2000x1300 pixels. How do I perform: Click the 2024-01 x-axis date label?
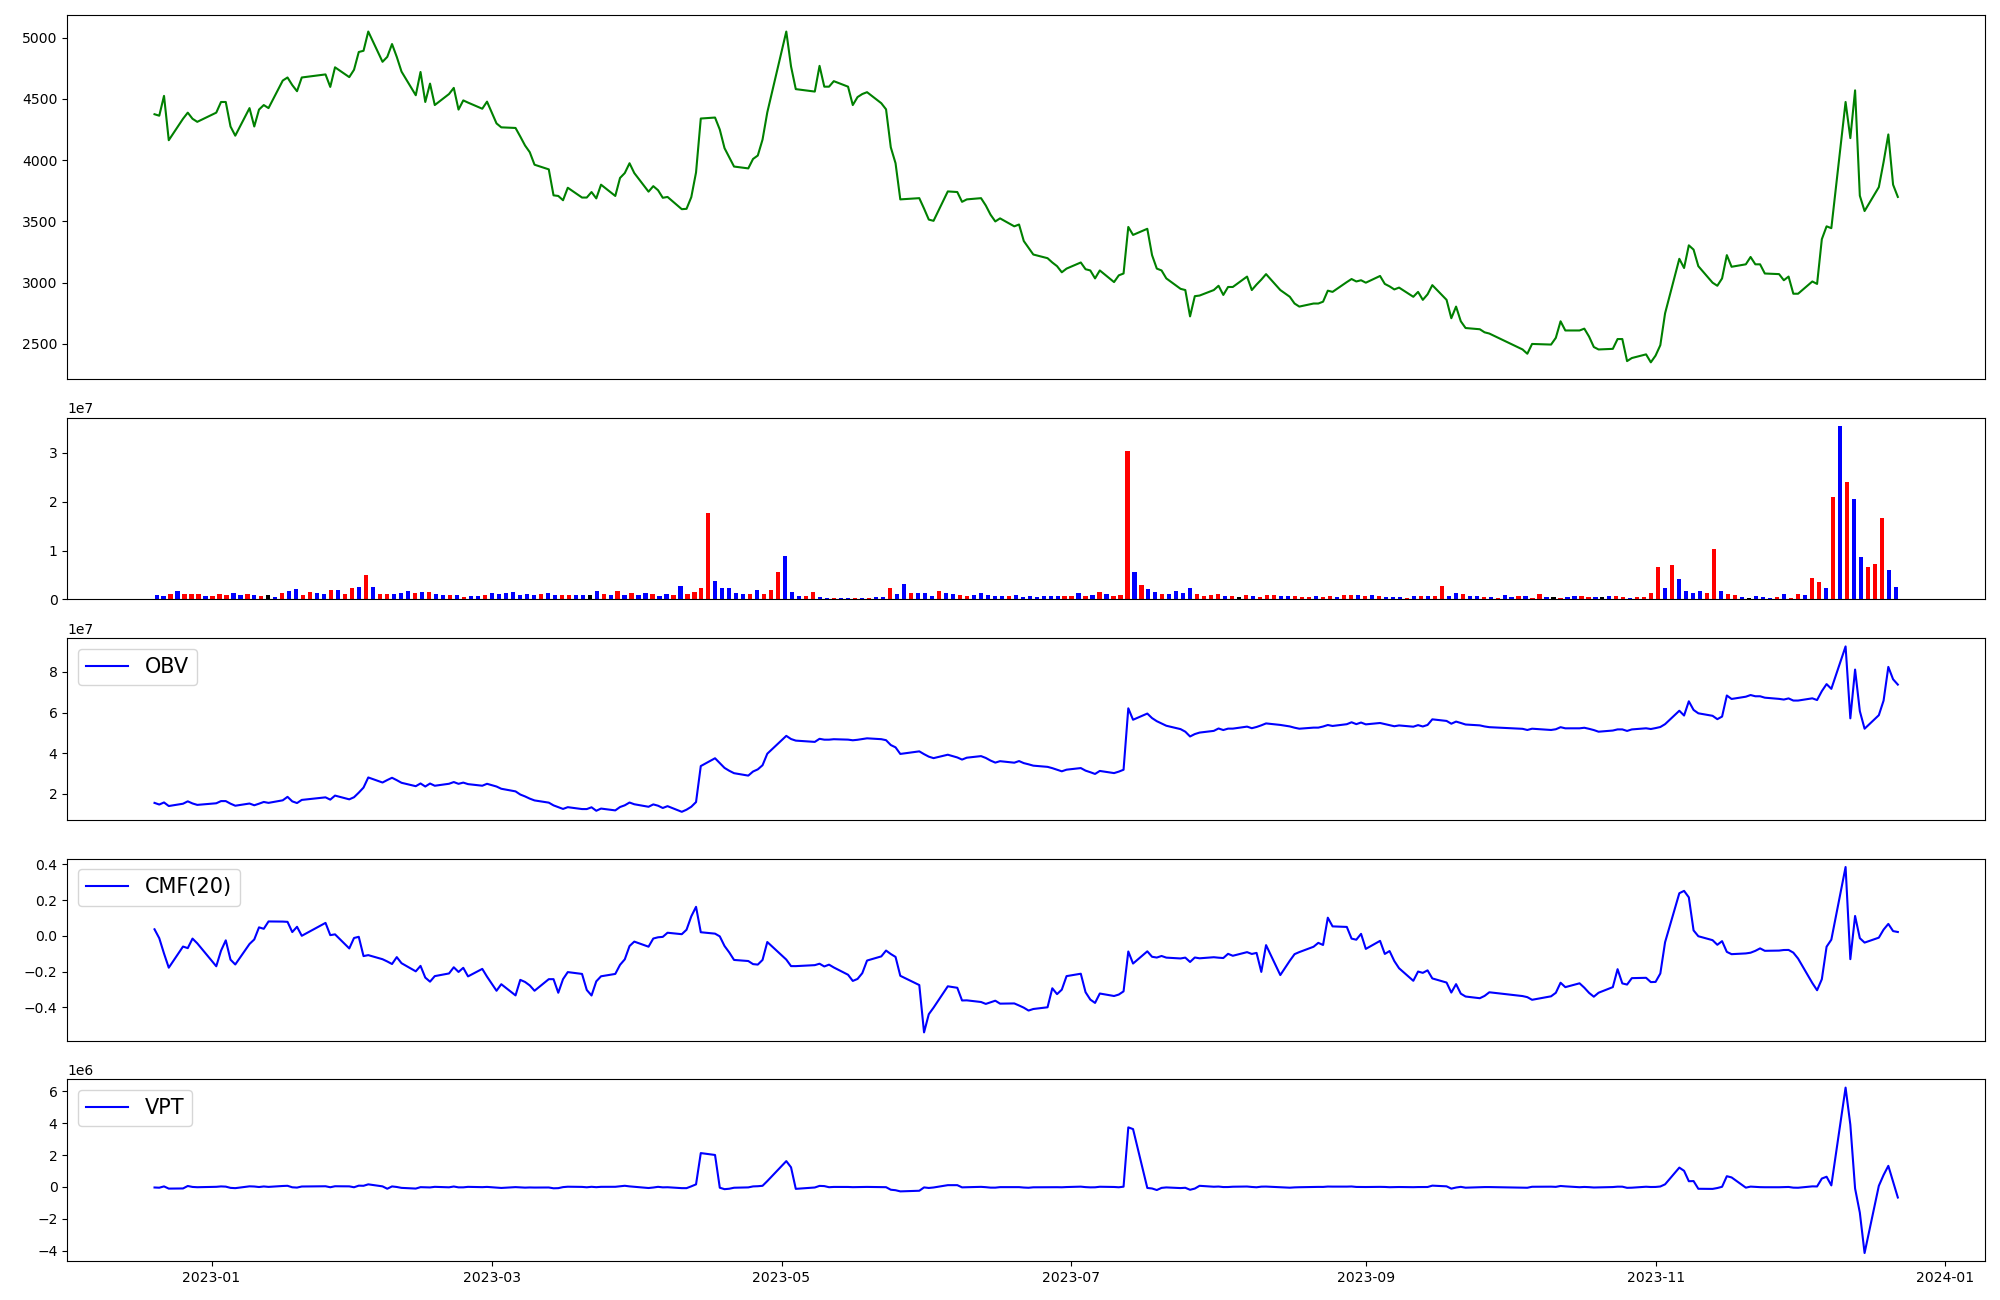(x=1945, y=1277)
